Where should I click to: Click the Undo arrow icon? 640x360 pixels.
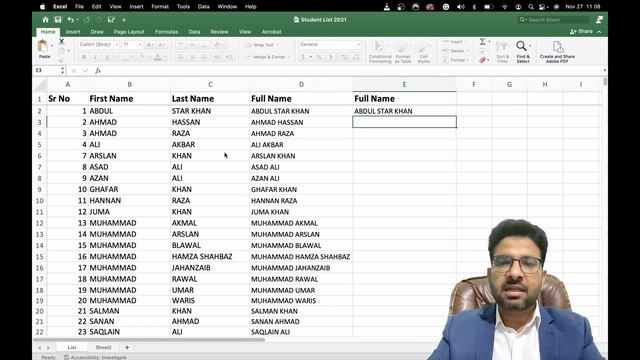coord(71,20)
